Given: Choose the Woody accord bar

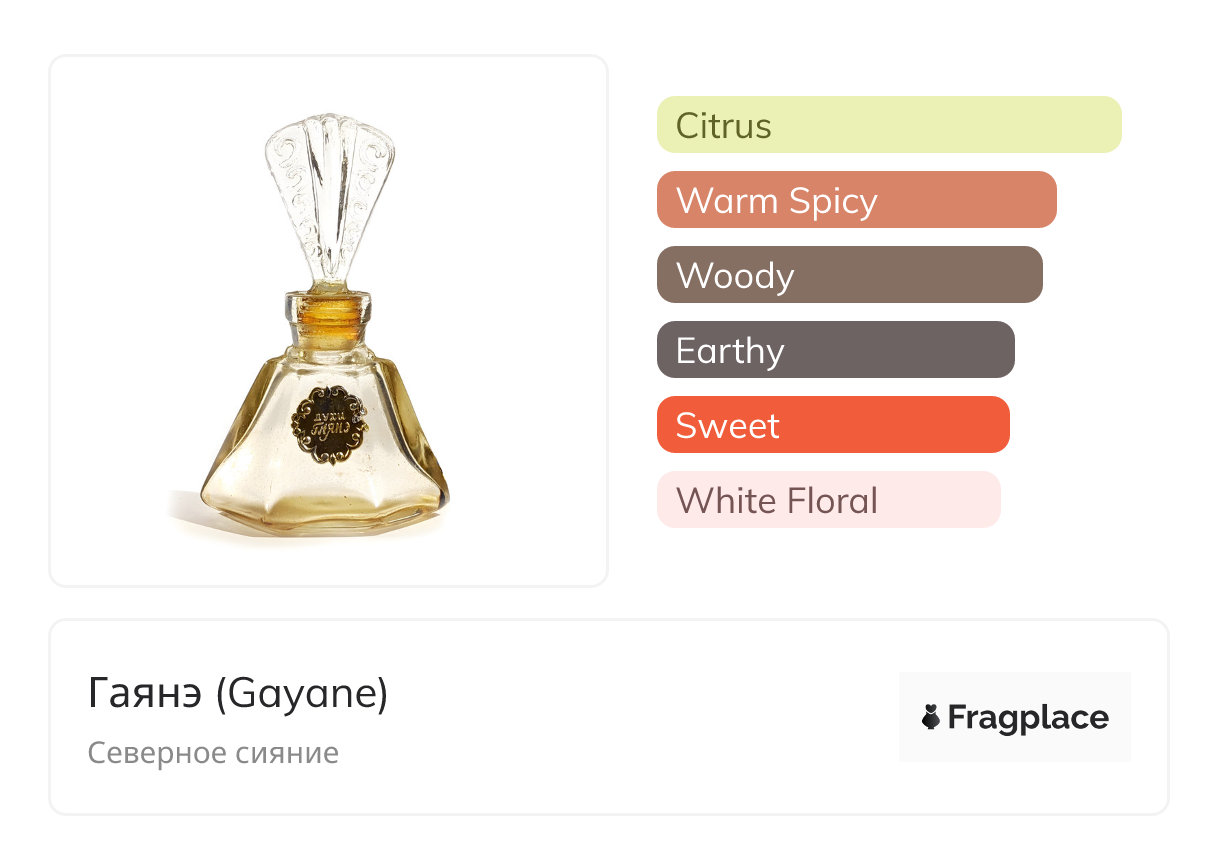Looking at the screenshot, I should [x=849, y=275].
